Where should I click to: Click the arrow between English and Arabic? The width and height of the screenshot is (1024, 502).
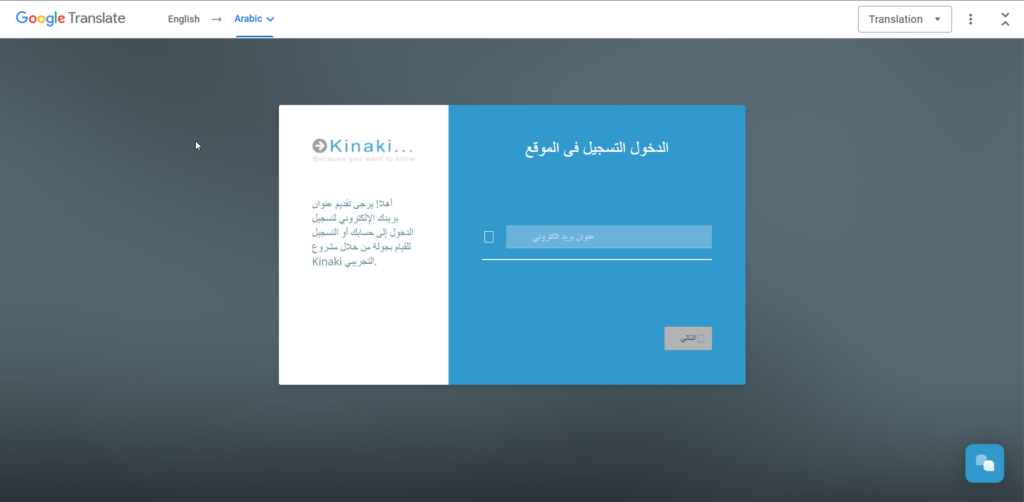click(217, 20)
